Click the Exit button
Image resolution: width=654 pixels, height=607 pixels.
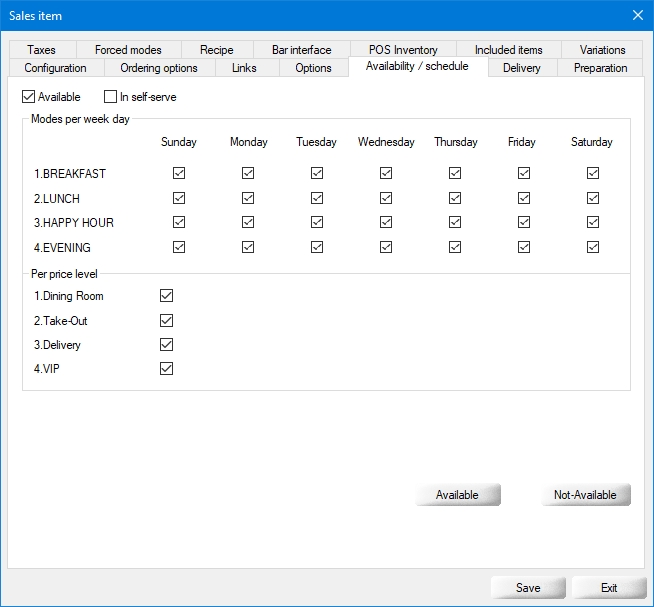(x=608, y=588)
